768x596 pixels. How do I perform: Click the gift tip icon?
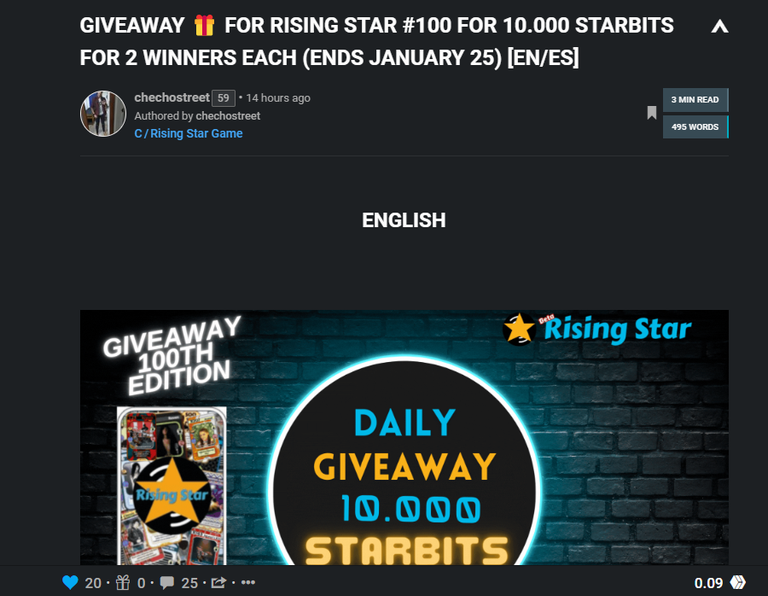tap(123, 582)
